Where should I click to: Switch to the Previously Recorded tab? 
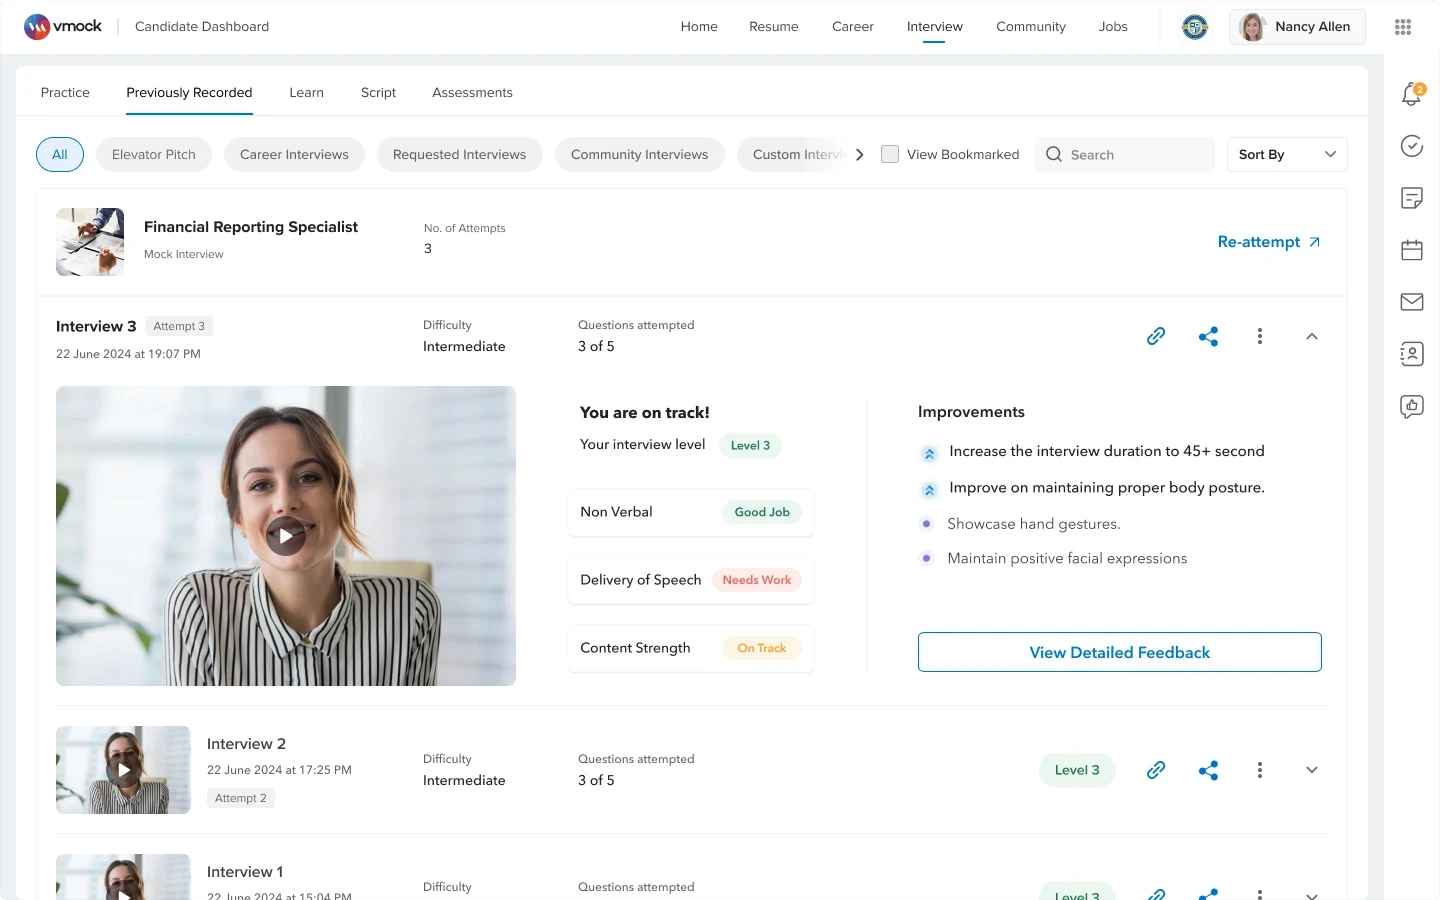click(189, 92)
